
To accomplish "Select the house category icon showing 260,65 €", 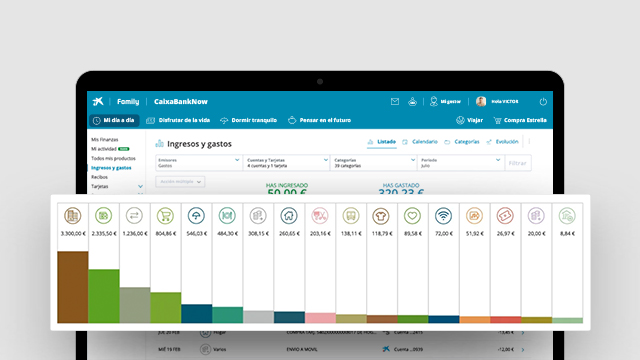I will (x=289, y=216).
